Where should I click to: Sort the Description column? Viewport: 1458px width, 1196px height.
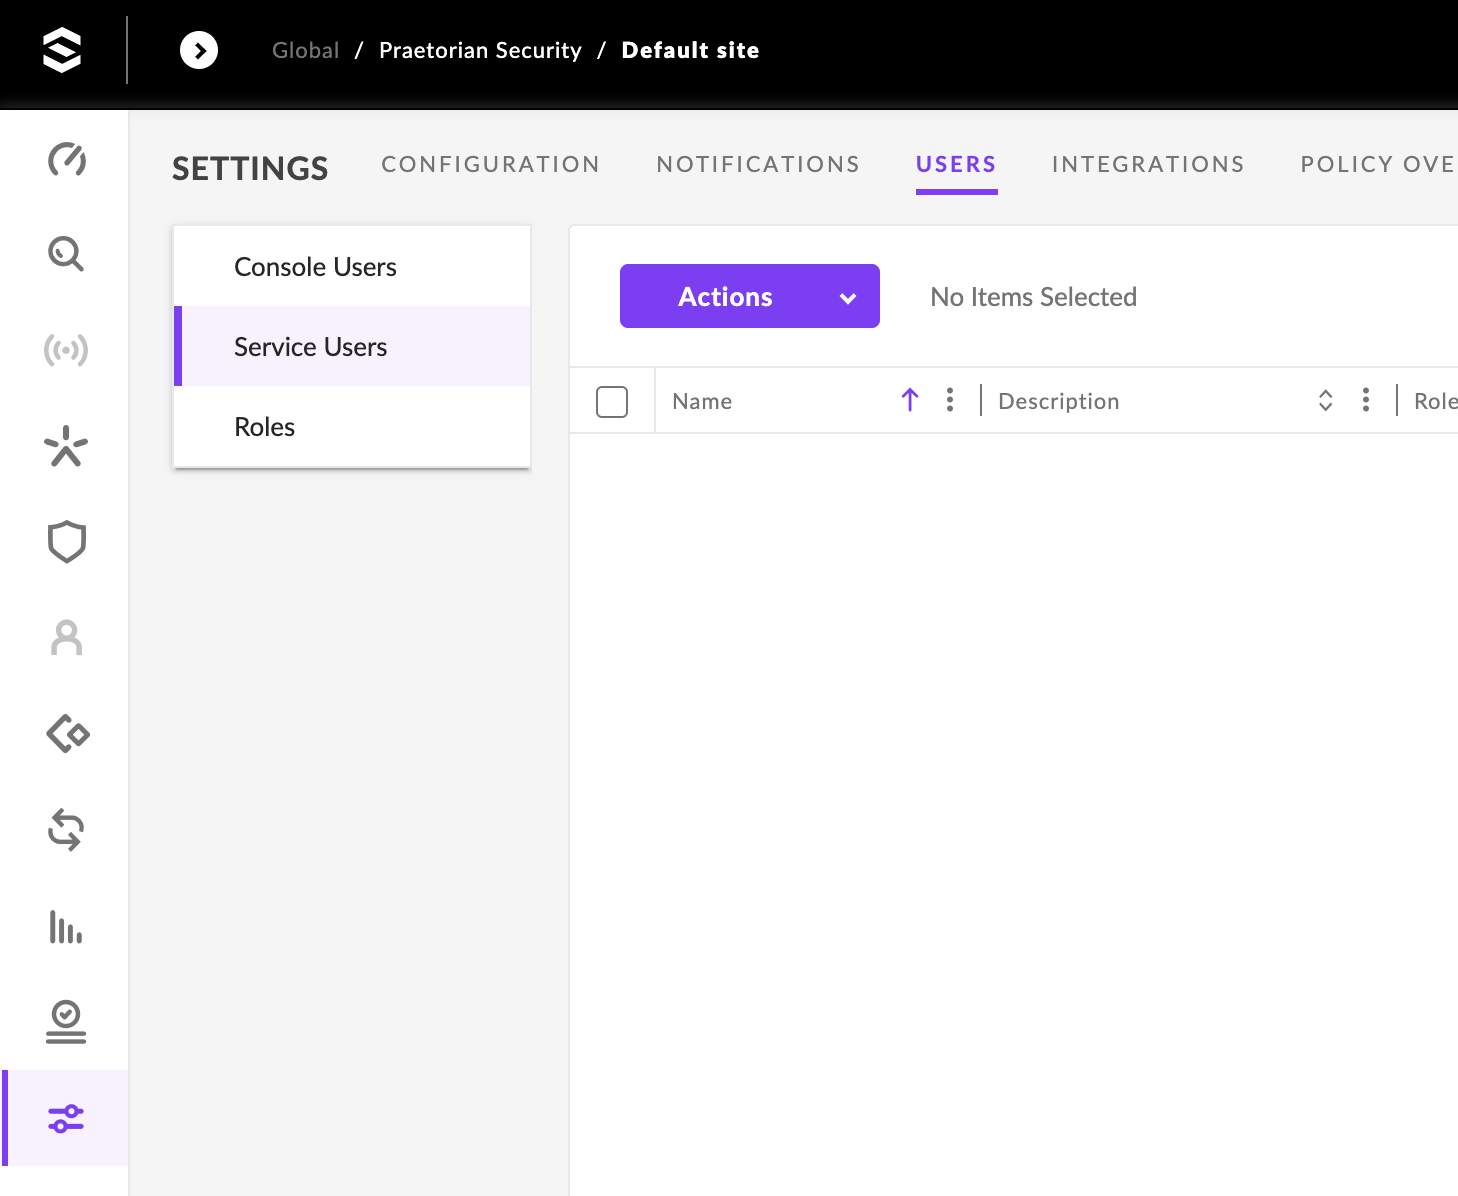pos(1326,400)
